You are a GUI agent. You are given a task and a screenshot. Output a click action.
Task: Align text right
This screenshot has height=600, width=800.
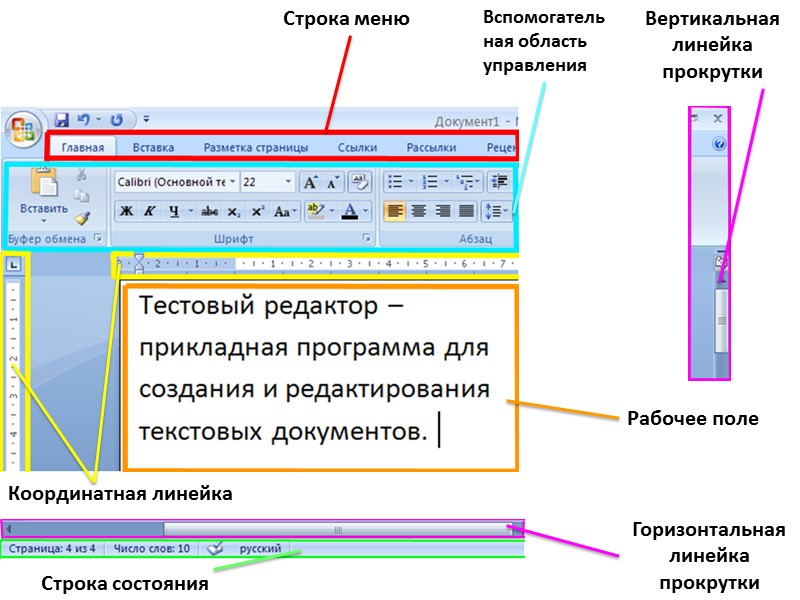click(442, 211)
